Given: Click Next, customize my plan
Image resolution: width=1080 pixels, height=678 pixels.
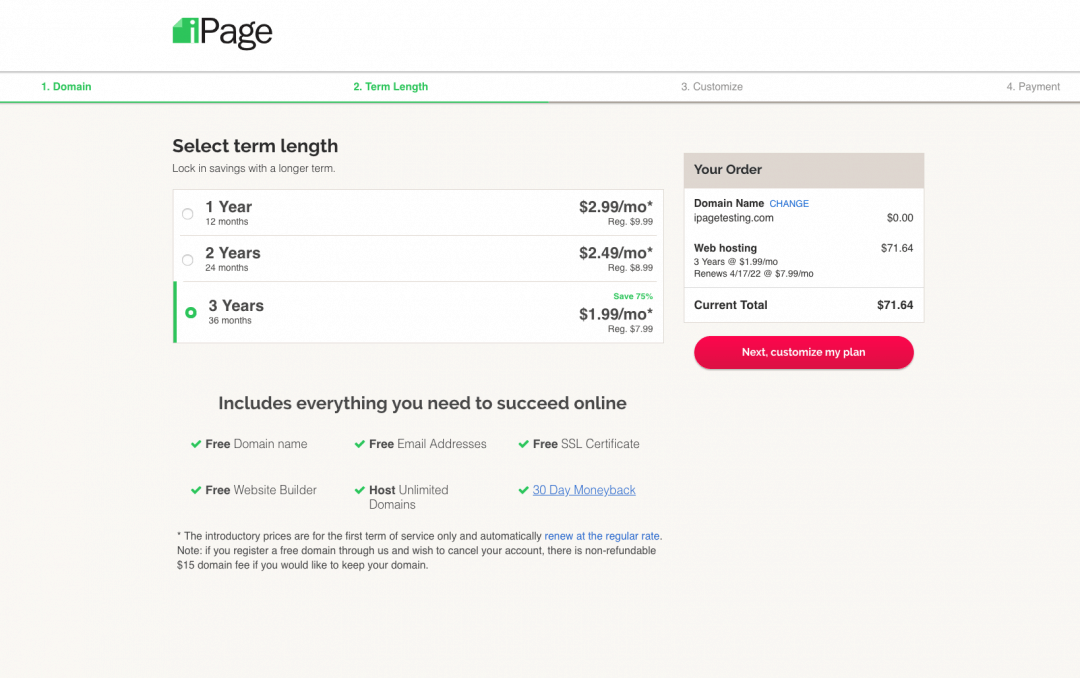Looking at the screenshot, I should 803,352.
